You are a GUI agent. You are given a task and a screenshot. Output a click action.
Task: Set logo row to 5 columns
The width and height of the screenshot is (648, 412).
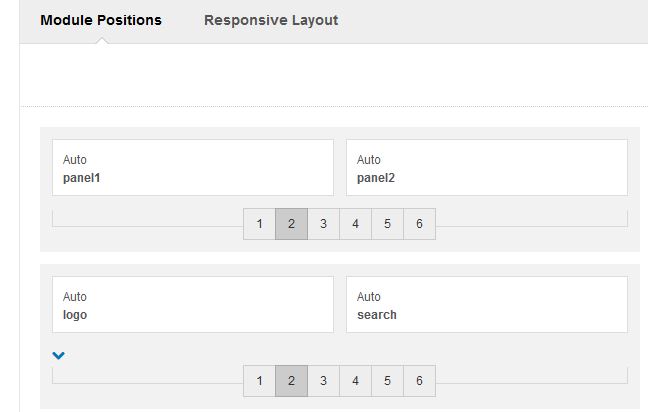click(387, 381)
